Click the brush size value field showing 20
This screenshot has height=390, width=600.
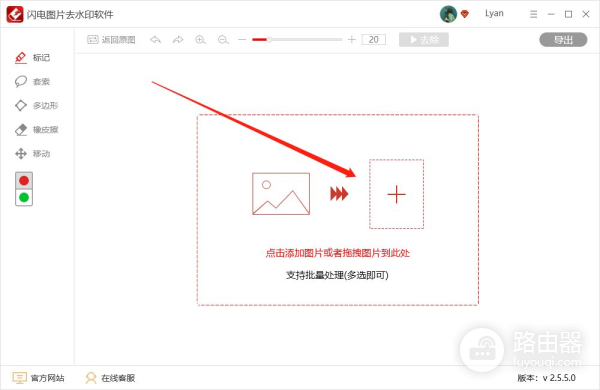click(374, 39)
